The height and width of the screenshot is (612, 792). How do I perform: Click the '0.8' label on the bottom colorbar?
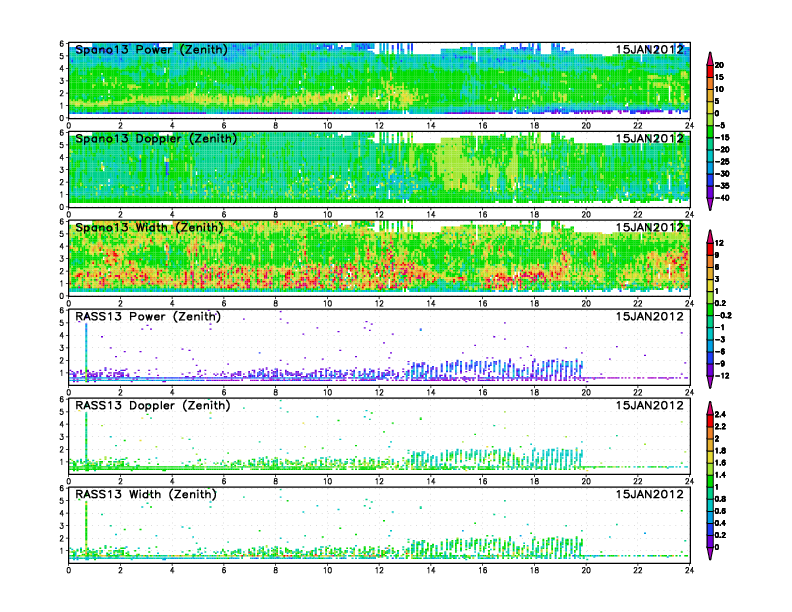pos(720,499)
